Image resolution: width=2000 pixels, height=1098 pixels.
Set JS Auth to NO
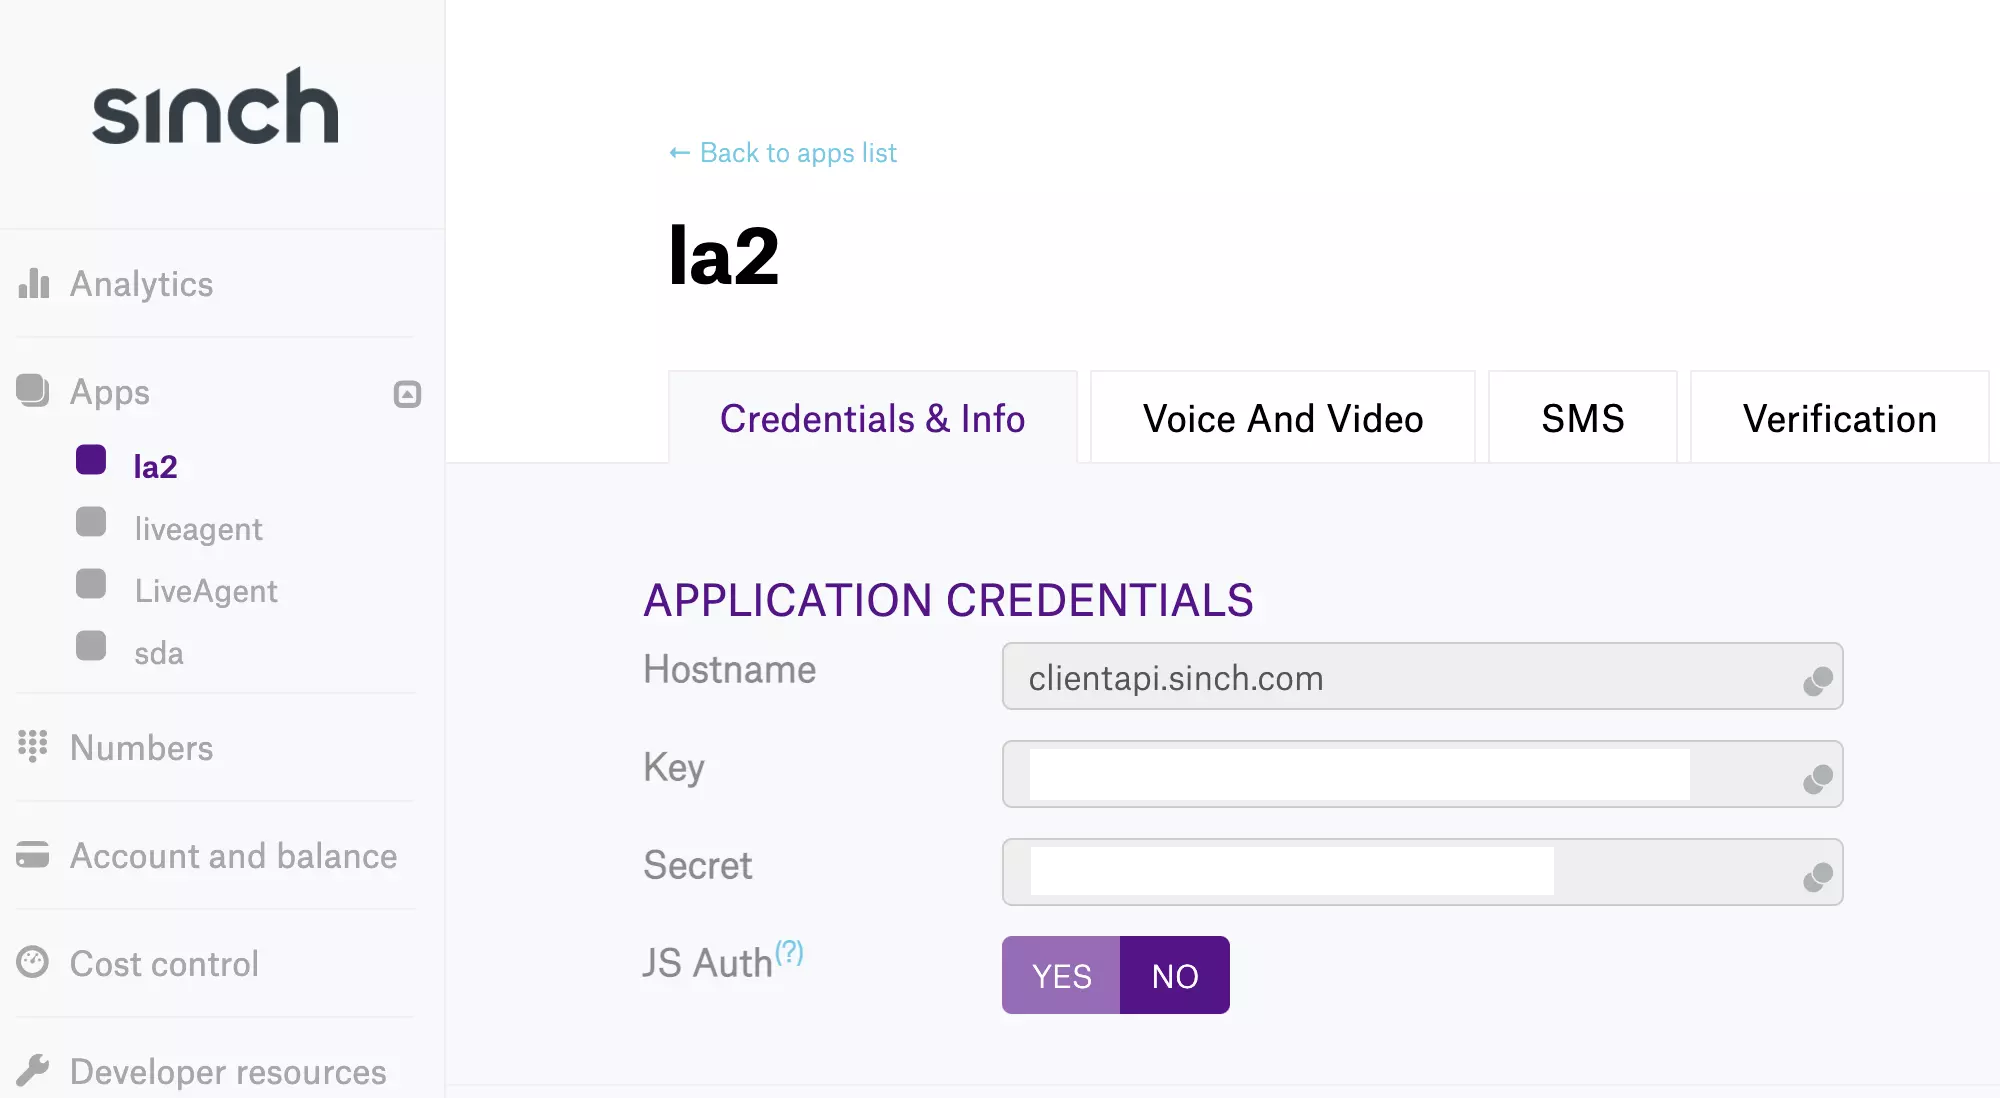[x=1174, y=975]
